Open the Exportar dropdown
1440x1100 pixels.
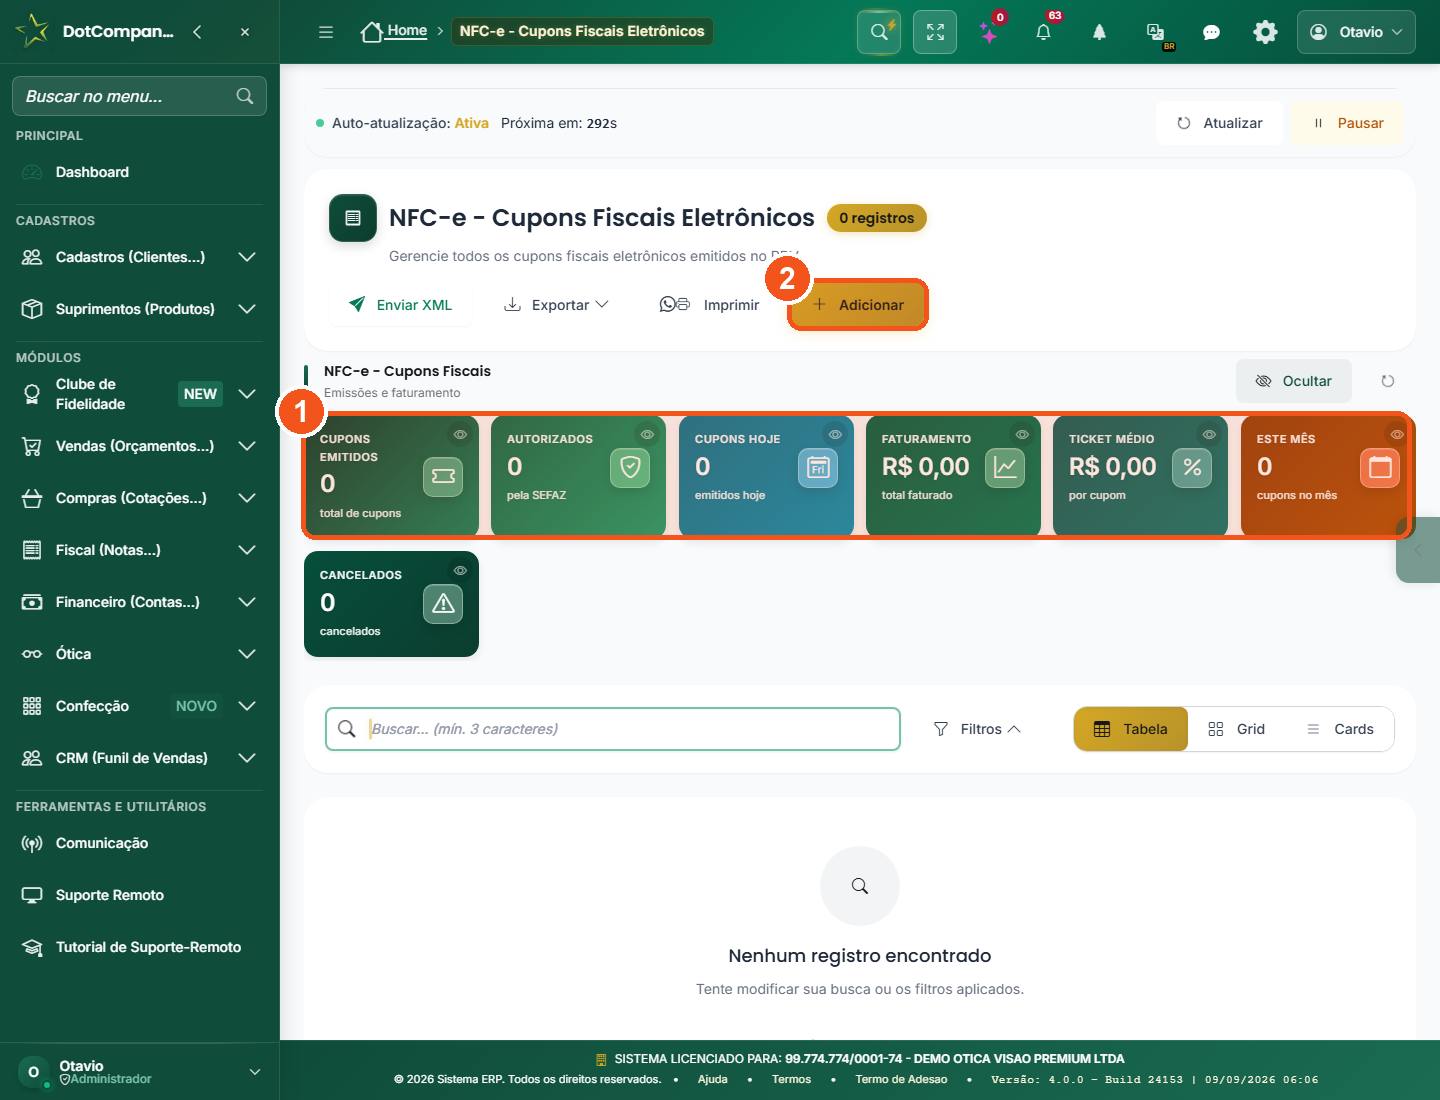click(556, 305)
